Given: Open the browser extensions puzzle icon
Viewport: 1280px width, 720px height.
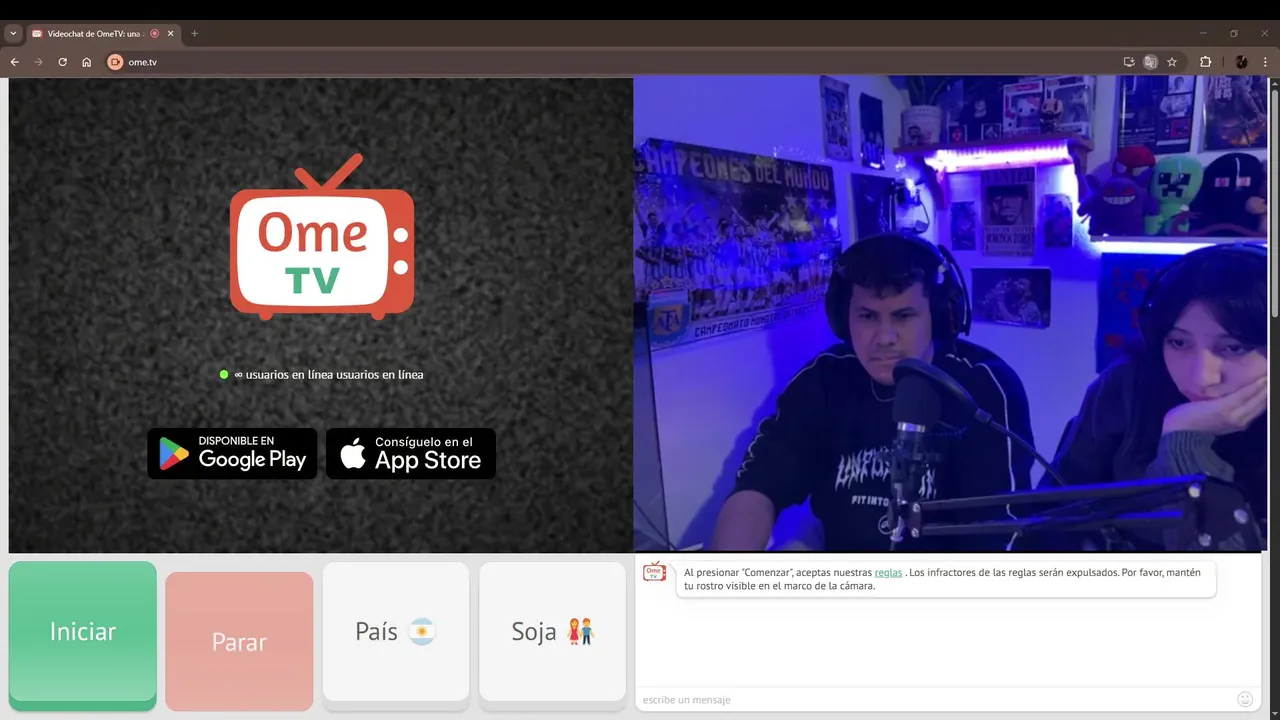Looking at the screenshot, I should click(1205, 62).
